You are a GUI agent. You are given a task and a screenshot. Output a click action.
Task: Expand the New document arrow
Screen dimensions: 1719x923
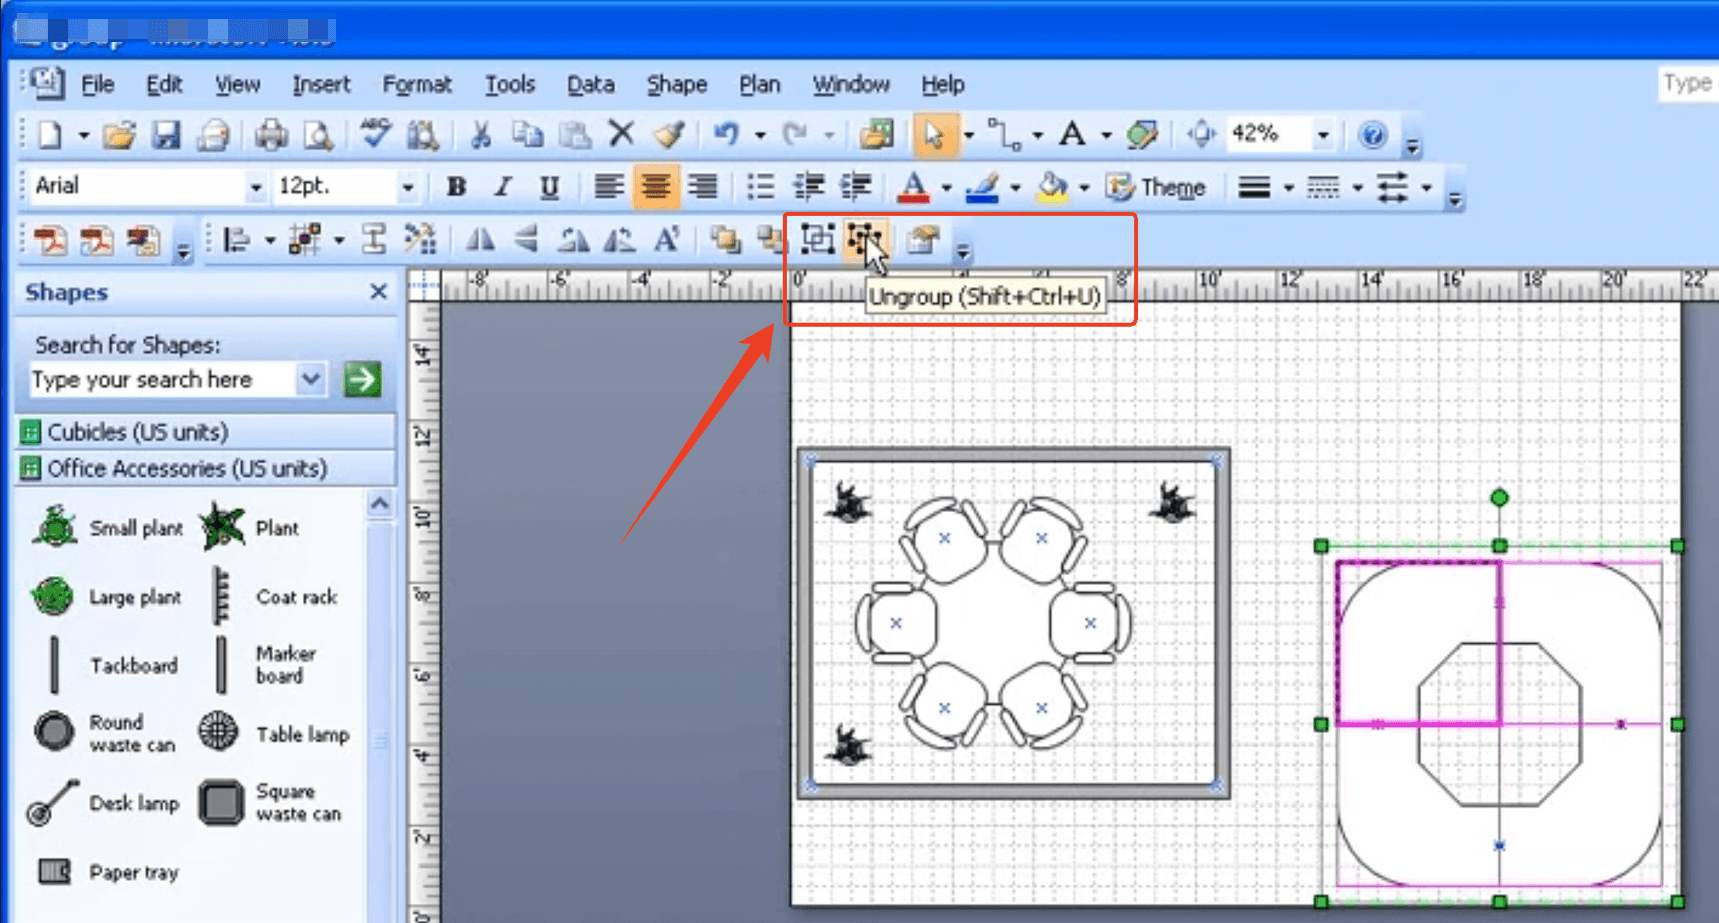point(84,135)
